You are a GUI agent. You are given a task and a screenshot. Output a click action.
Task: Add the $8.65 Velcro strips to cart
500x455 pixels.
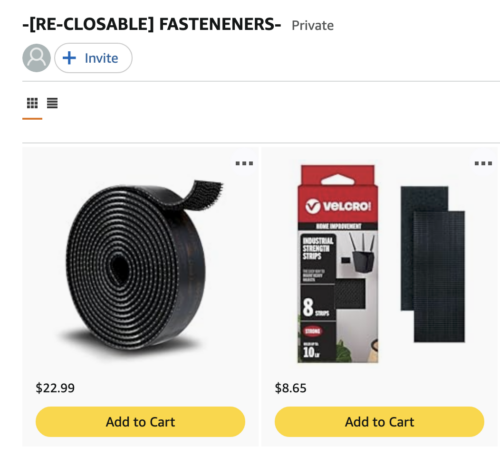click(379, 422)
